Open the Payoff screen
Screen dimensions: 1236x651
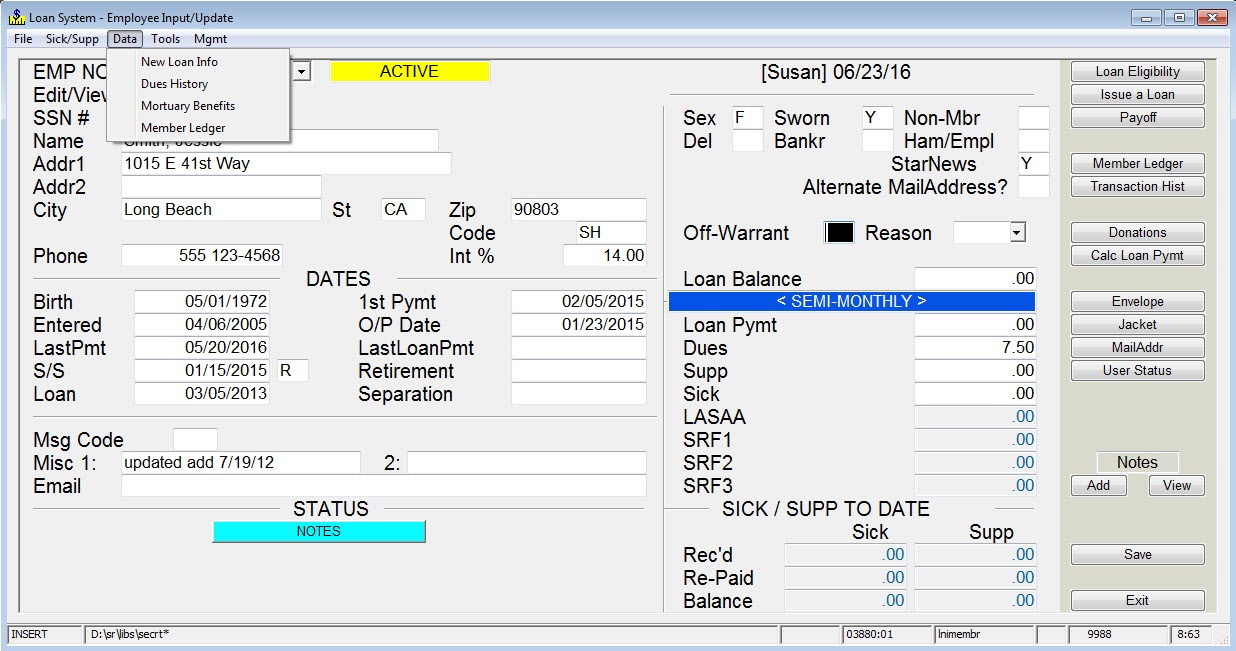[1137, 117]
